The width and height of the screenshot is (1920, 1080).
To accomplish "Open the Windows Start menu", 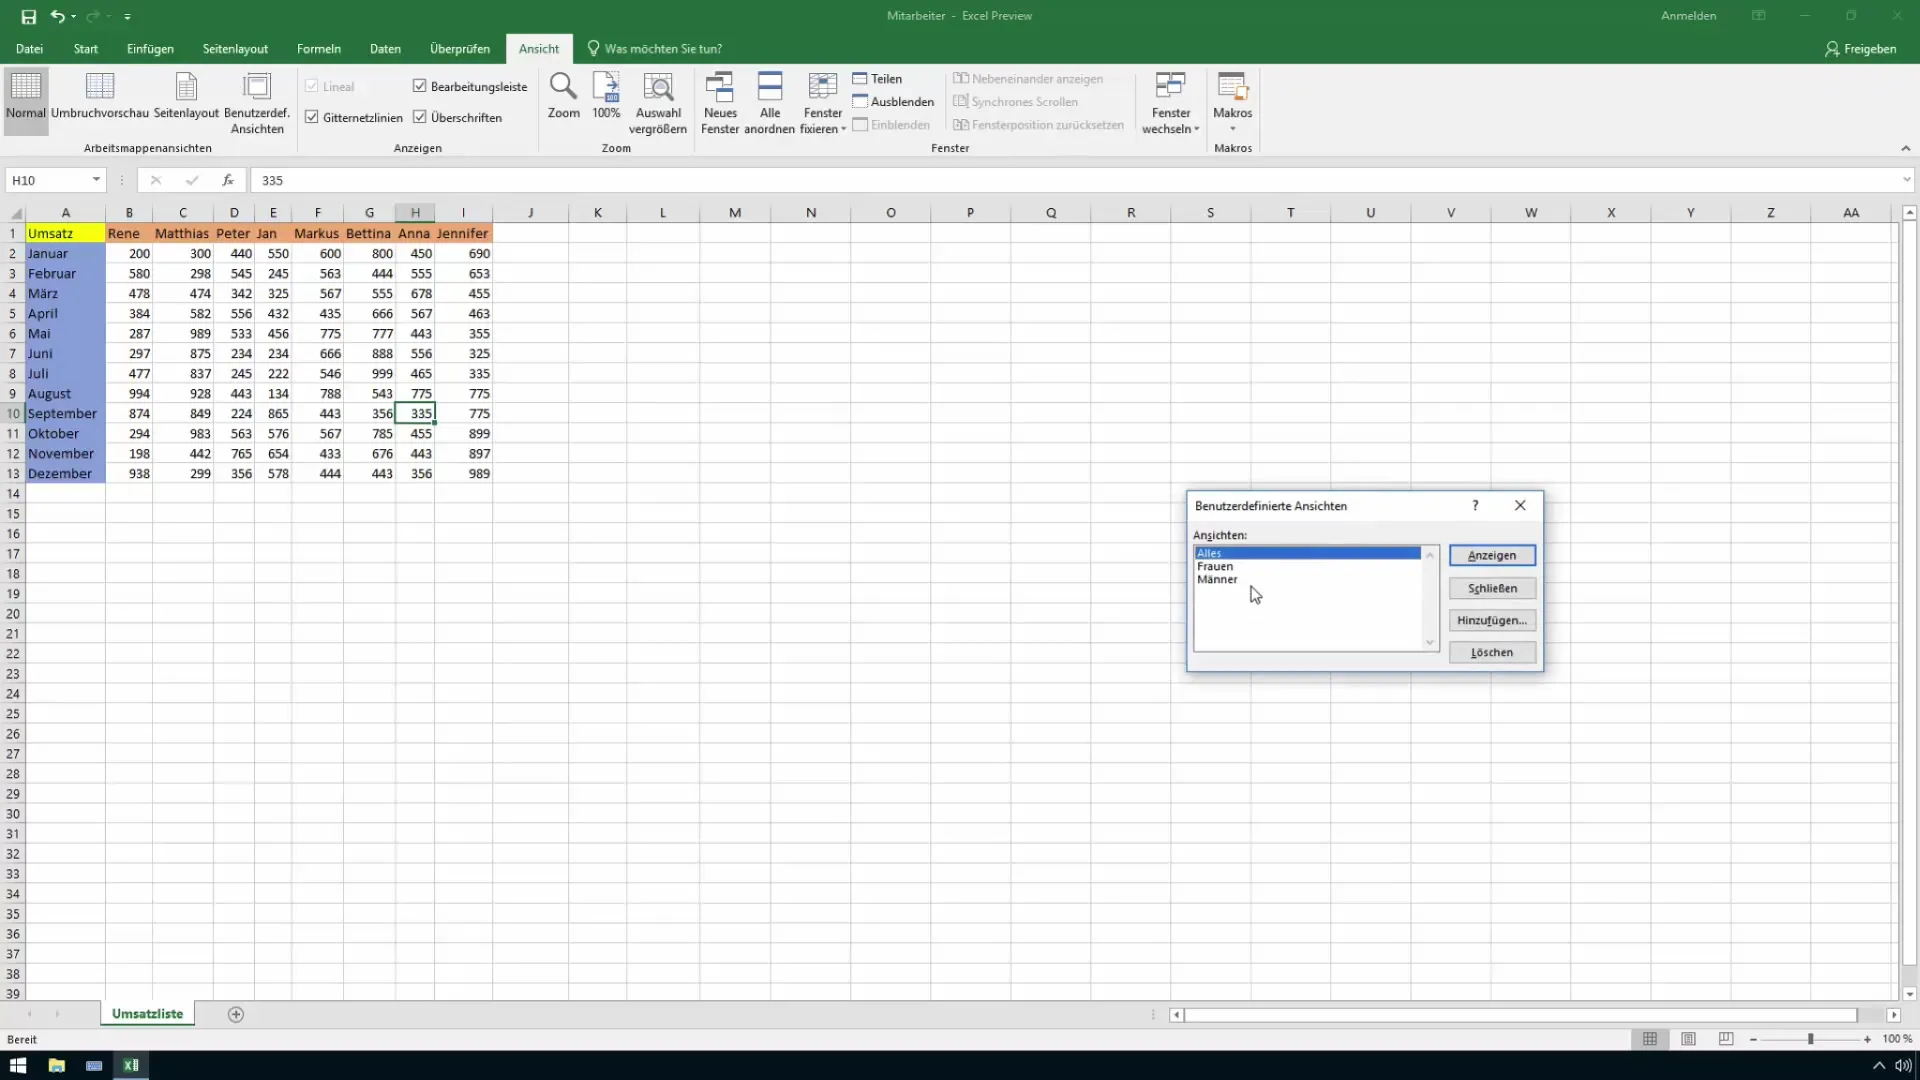I will [18, 1065].
